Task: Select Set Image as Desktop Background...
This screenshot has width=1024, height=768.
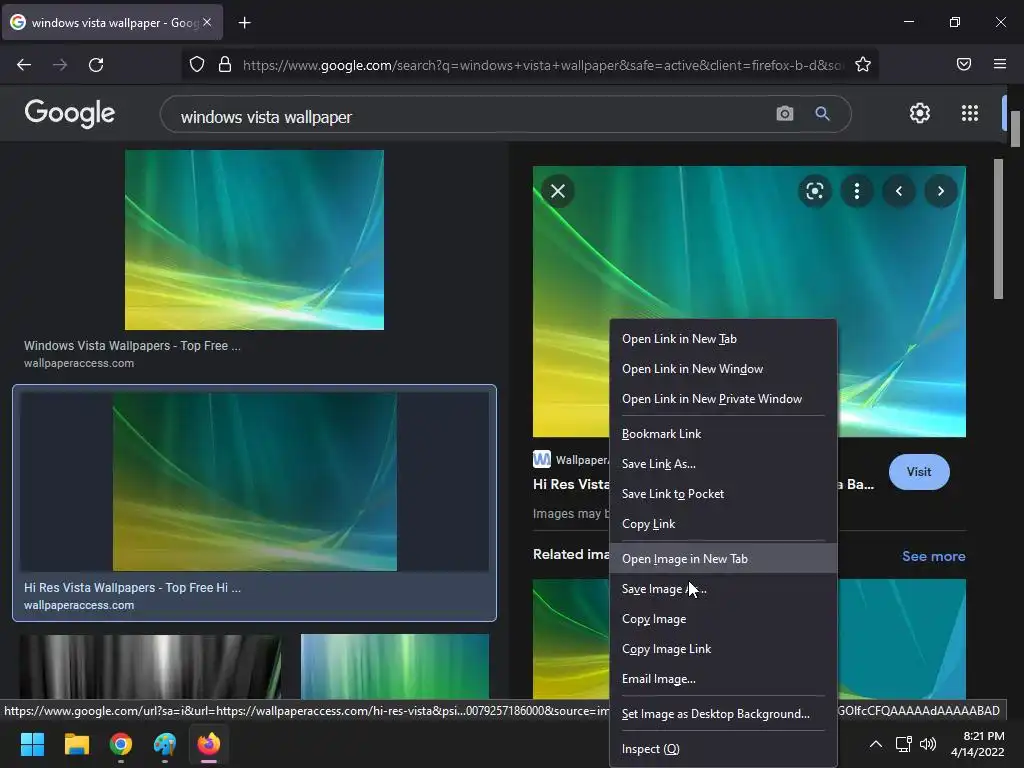Action: click(x=723, y=714)
